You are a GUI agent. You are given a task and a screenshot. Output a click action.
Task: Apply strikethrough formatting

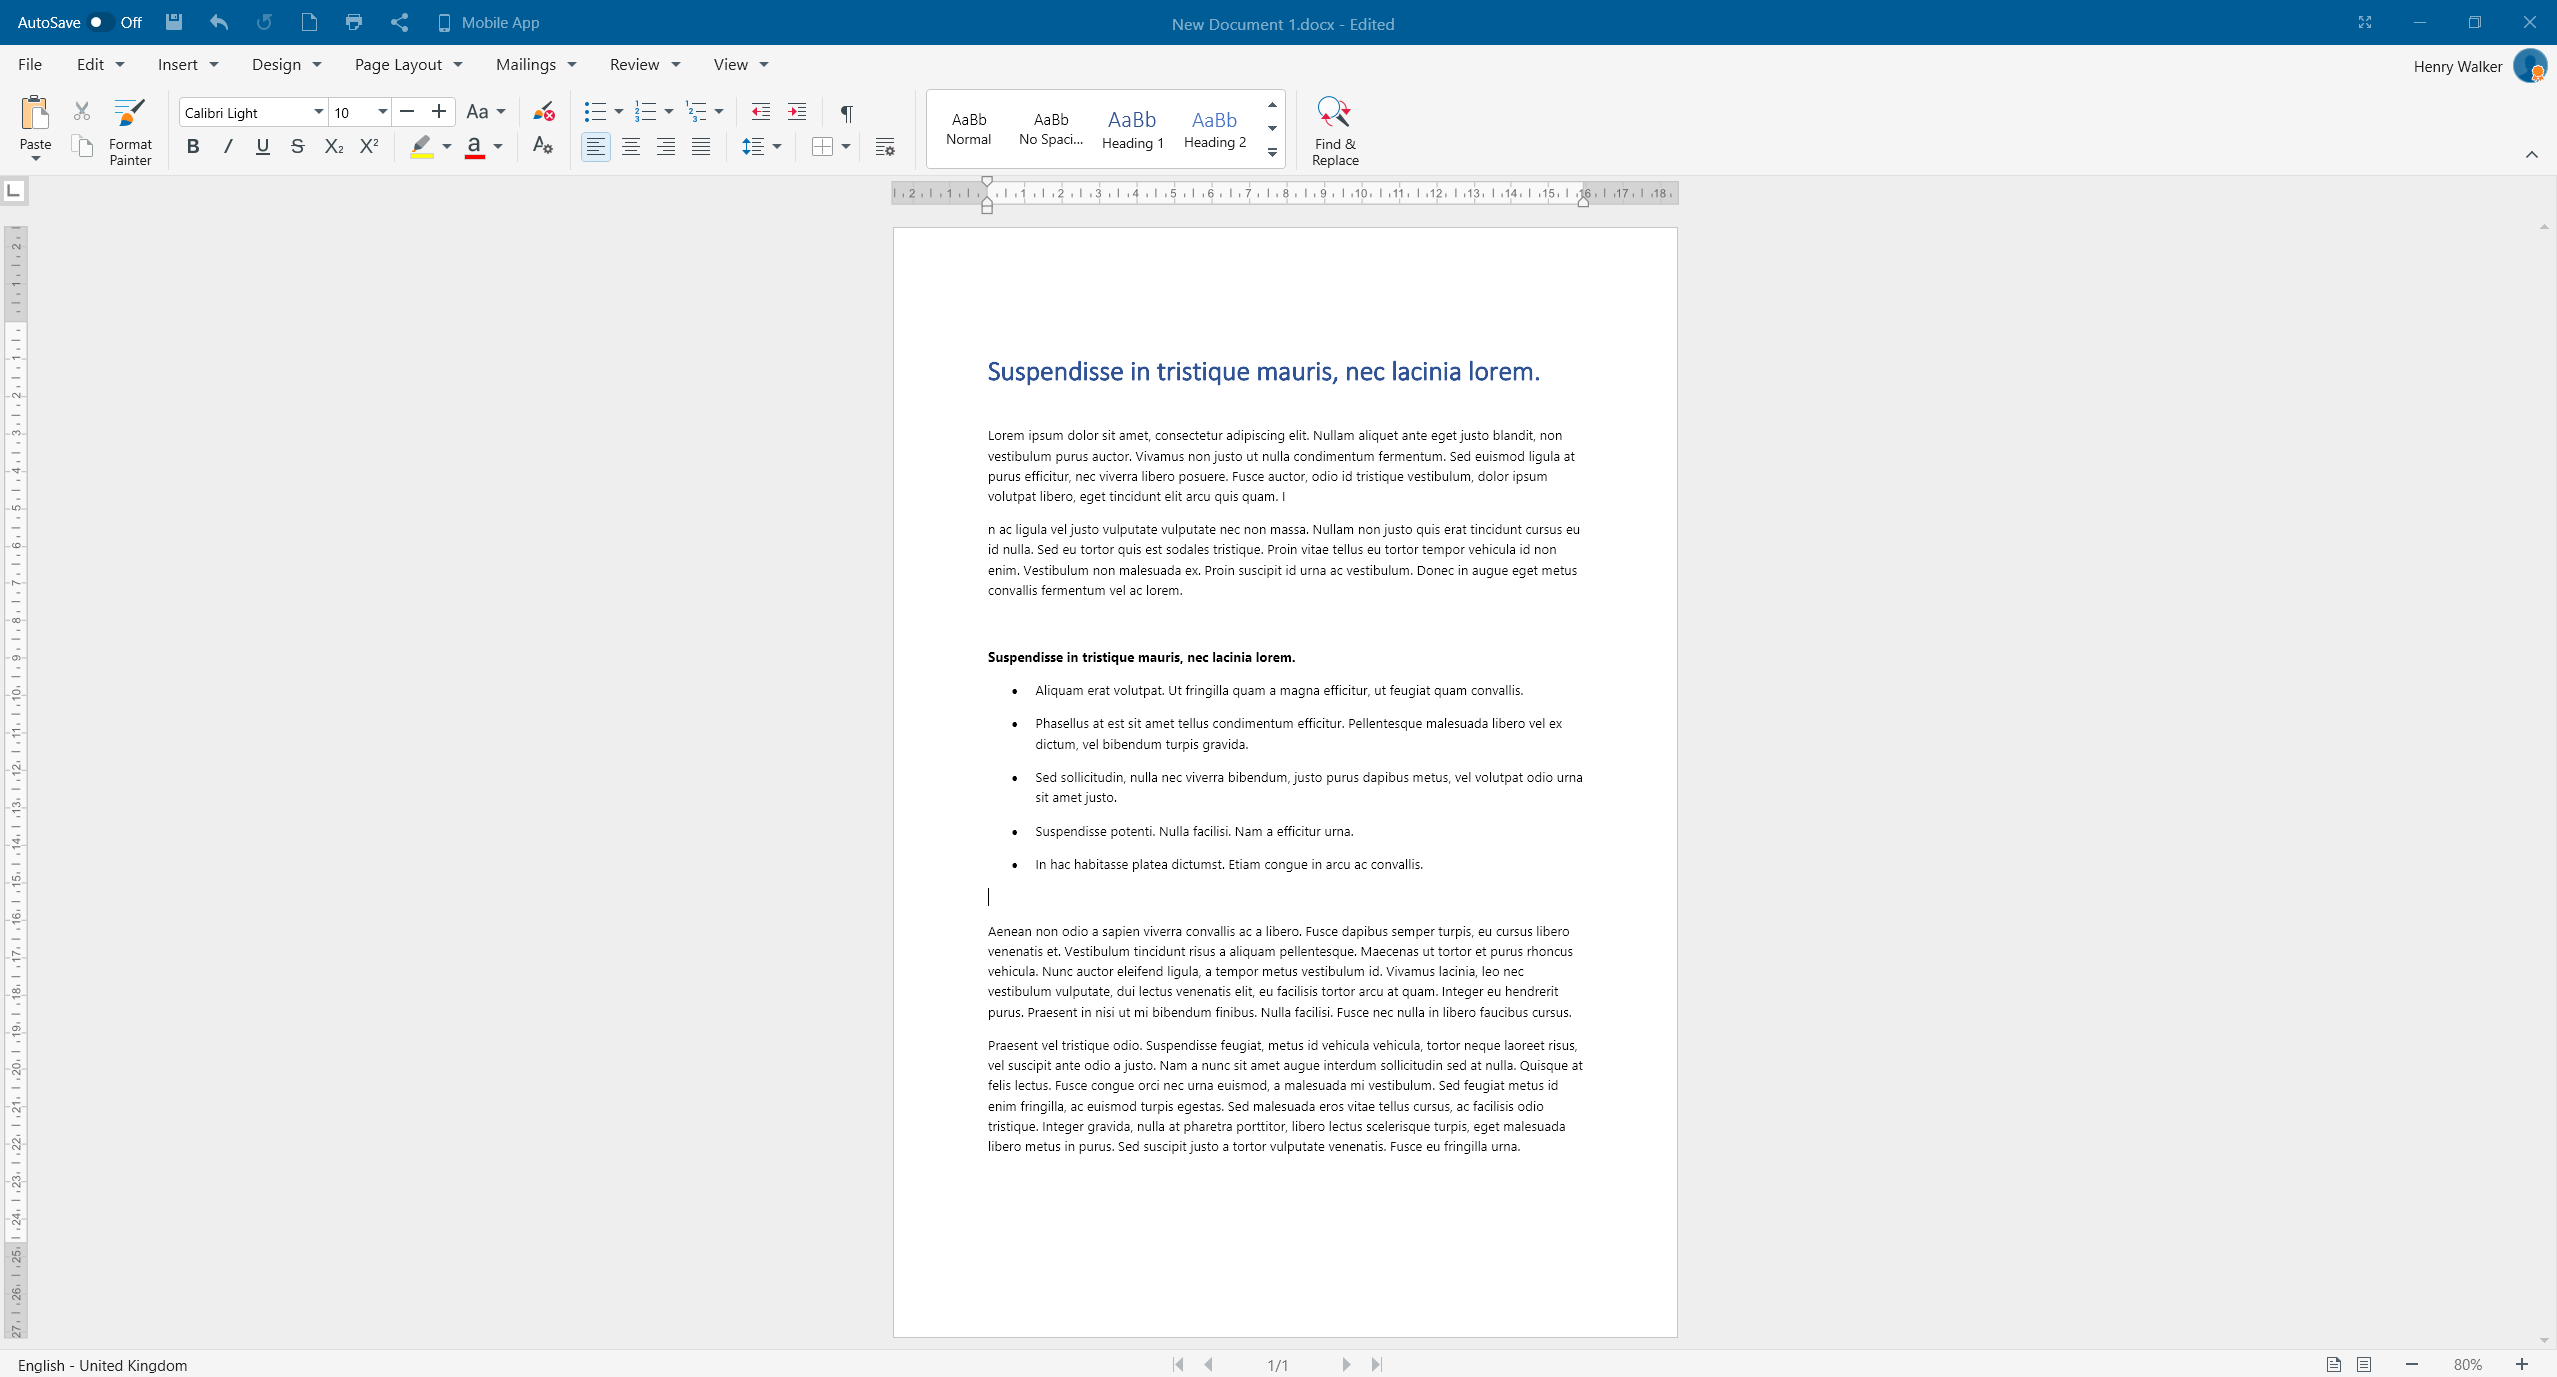(x=297, y=147)
